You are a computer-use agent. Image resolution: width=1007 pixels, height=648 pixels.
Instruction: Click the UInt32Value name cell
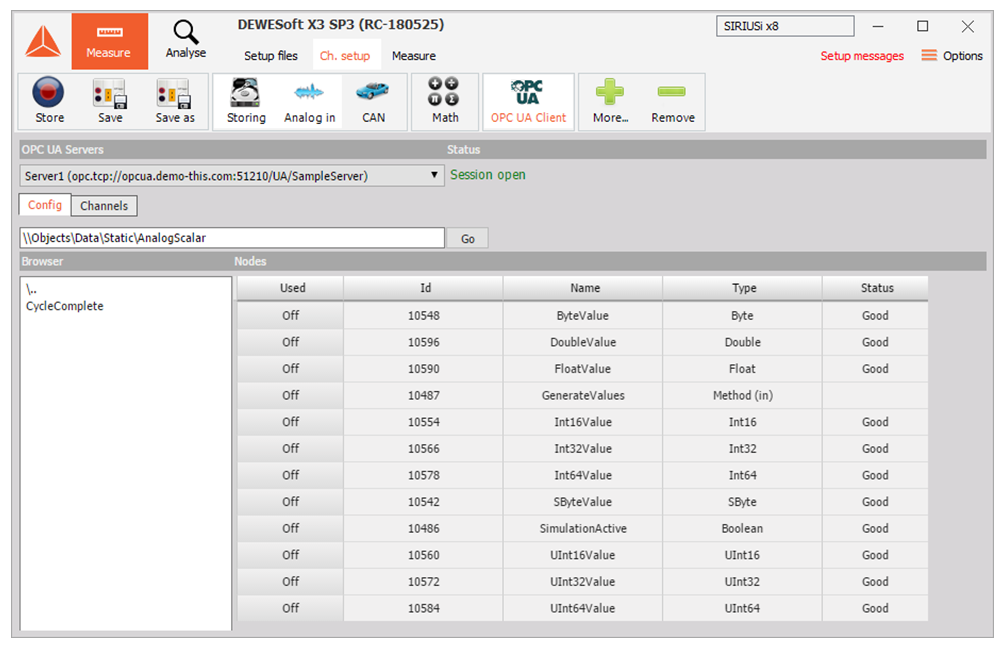pyautogui.click(x=583, y=581)
